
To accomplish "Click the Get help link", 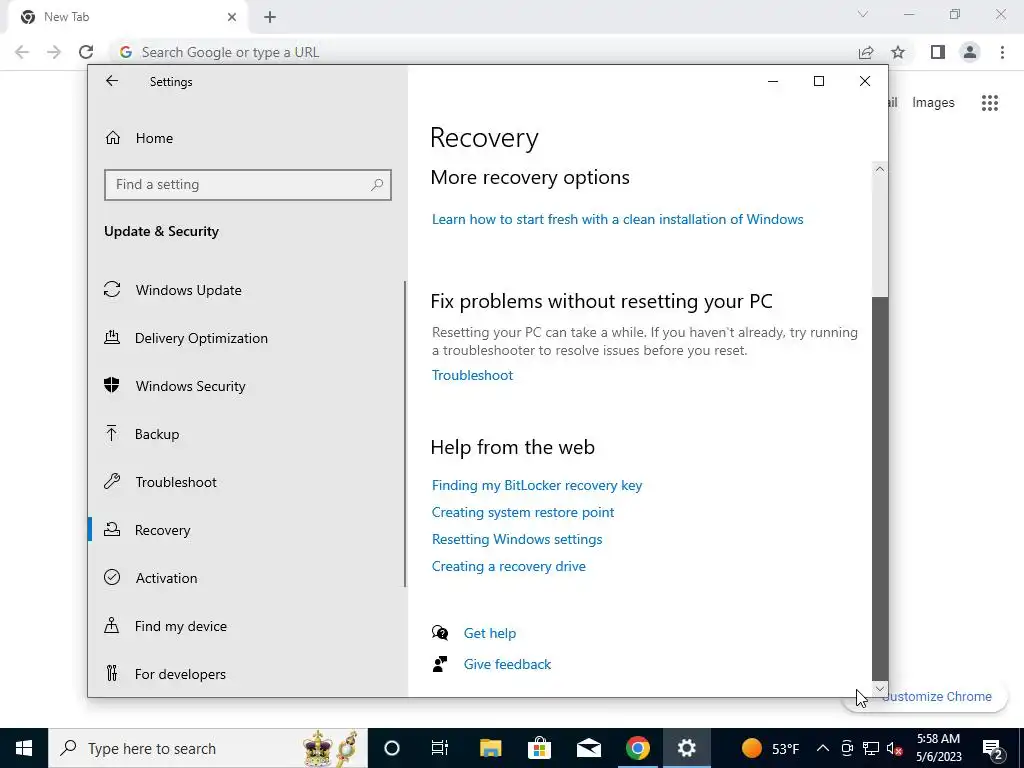I will pyautogui.click(x=490, y=633).
